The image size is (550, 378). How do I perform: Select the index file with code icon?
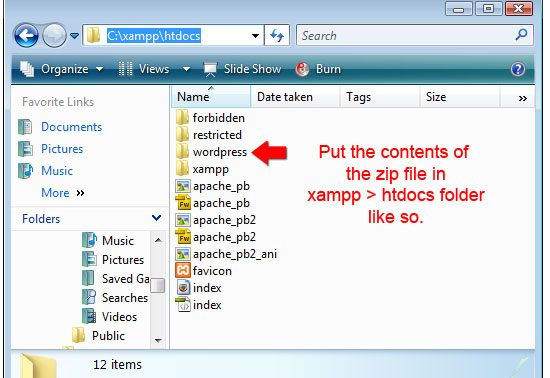pyautogui.click(x=183, y=304)
